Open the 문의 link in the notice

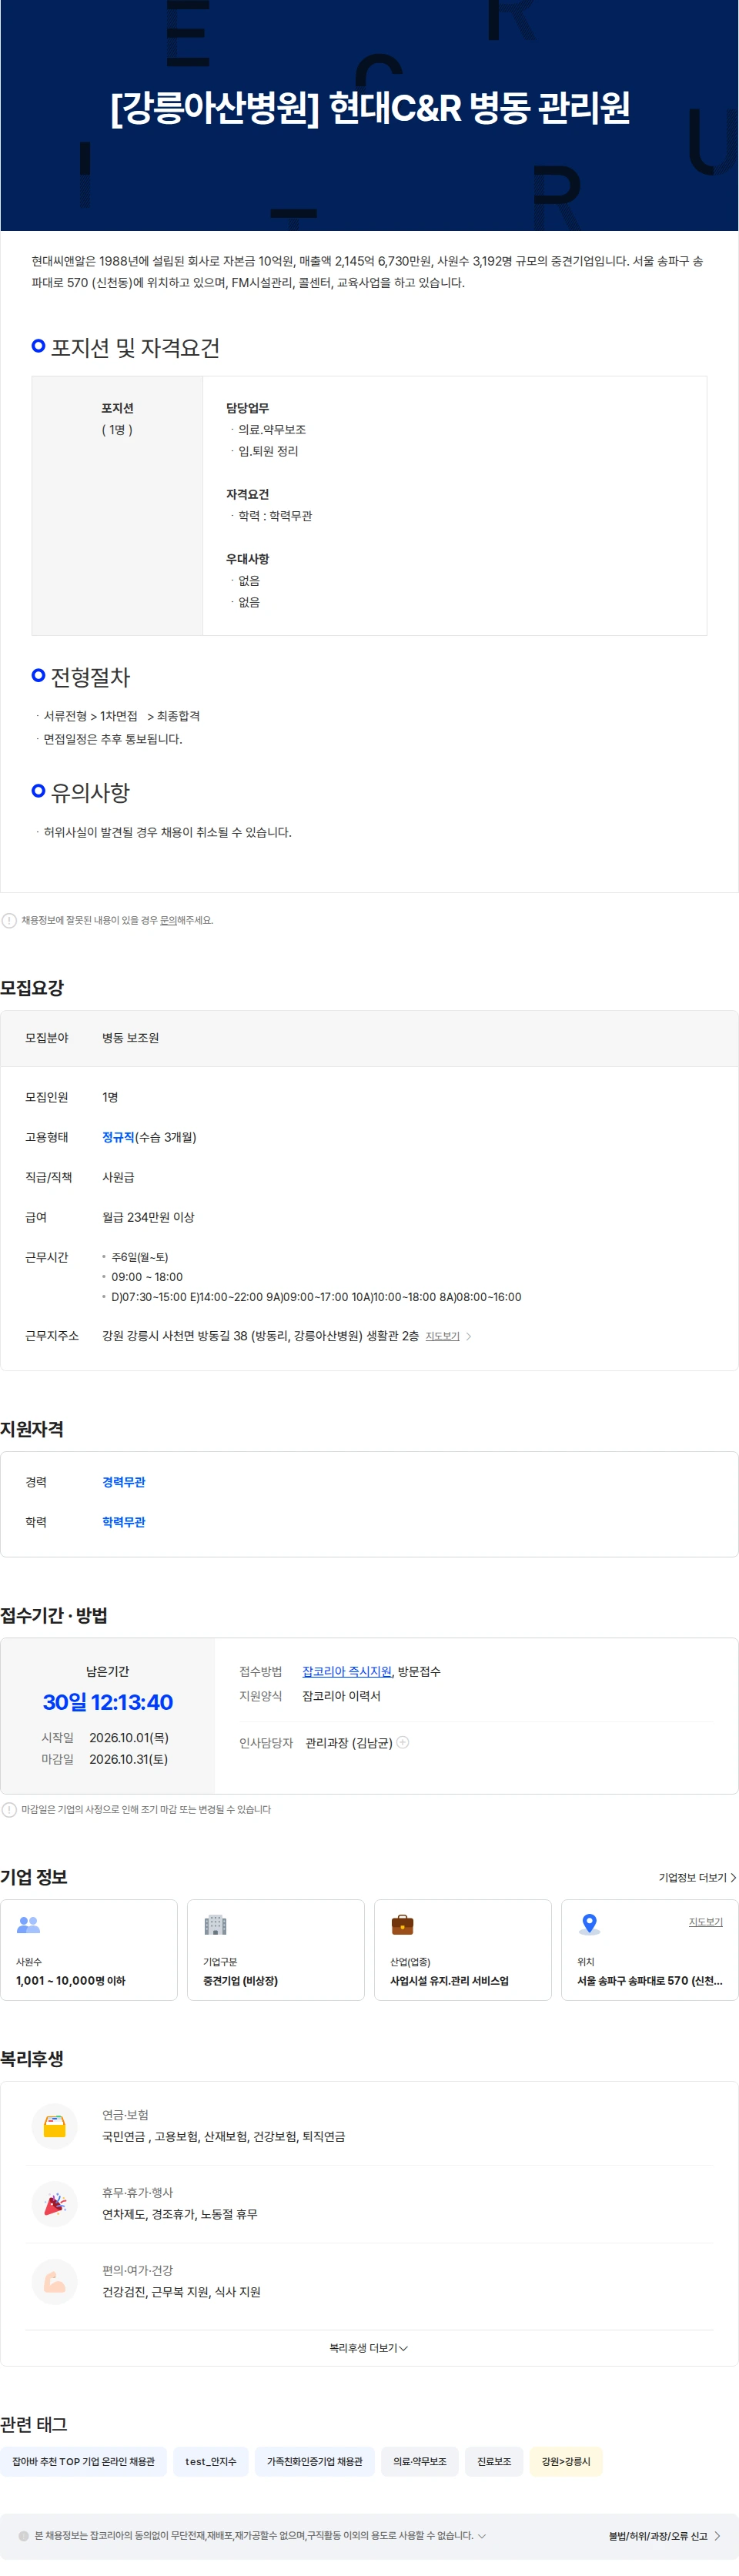(x=168, y=920)
